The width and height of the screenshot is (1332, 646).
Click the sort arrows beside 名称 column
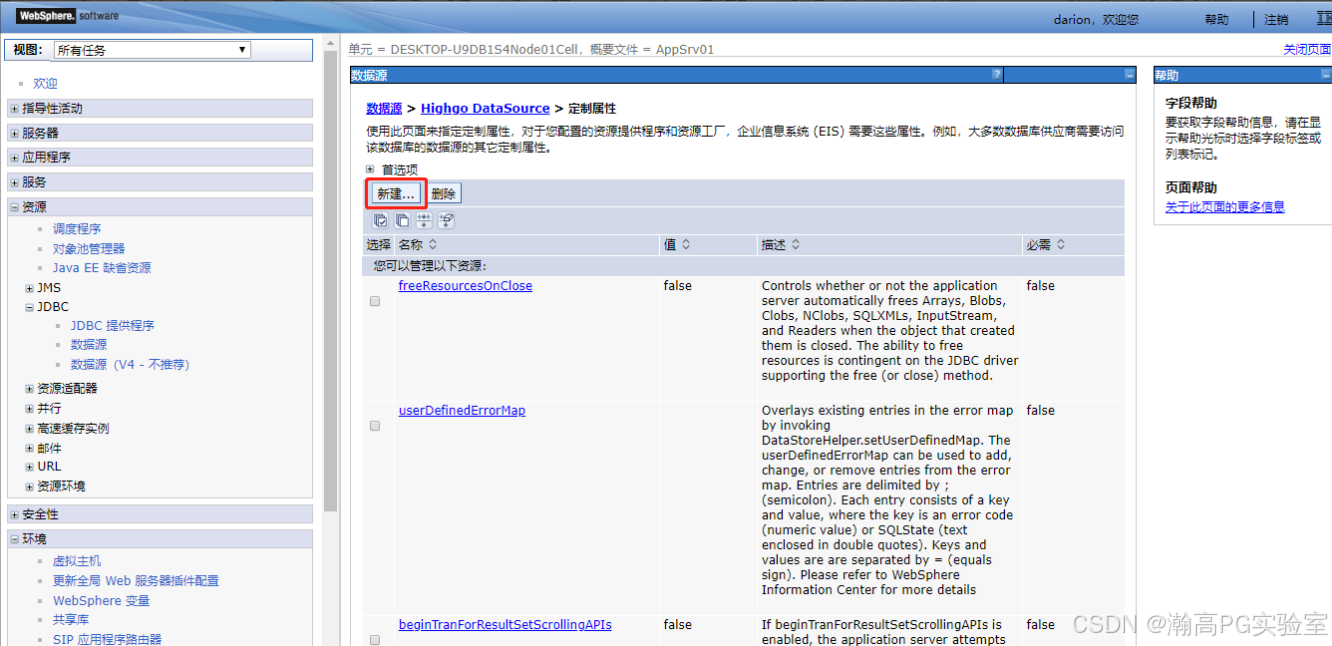click(433, 244)
